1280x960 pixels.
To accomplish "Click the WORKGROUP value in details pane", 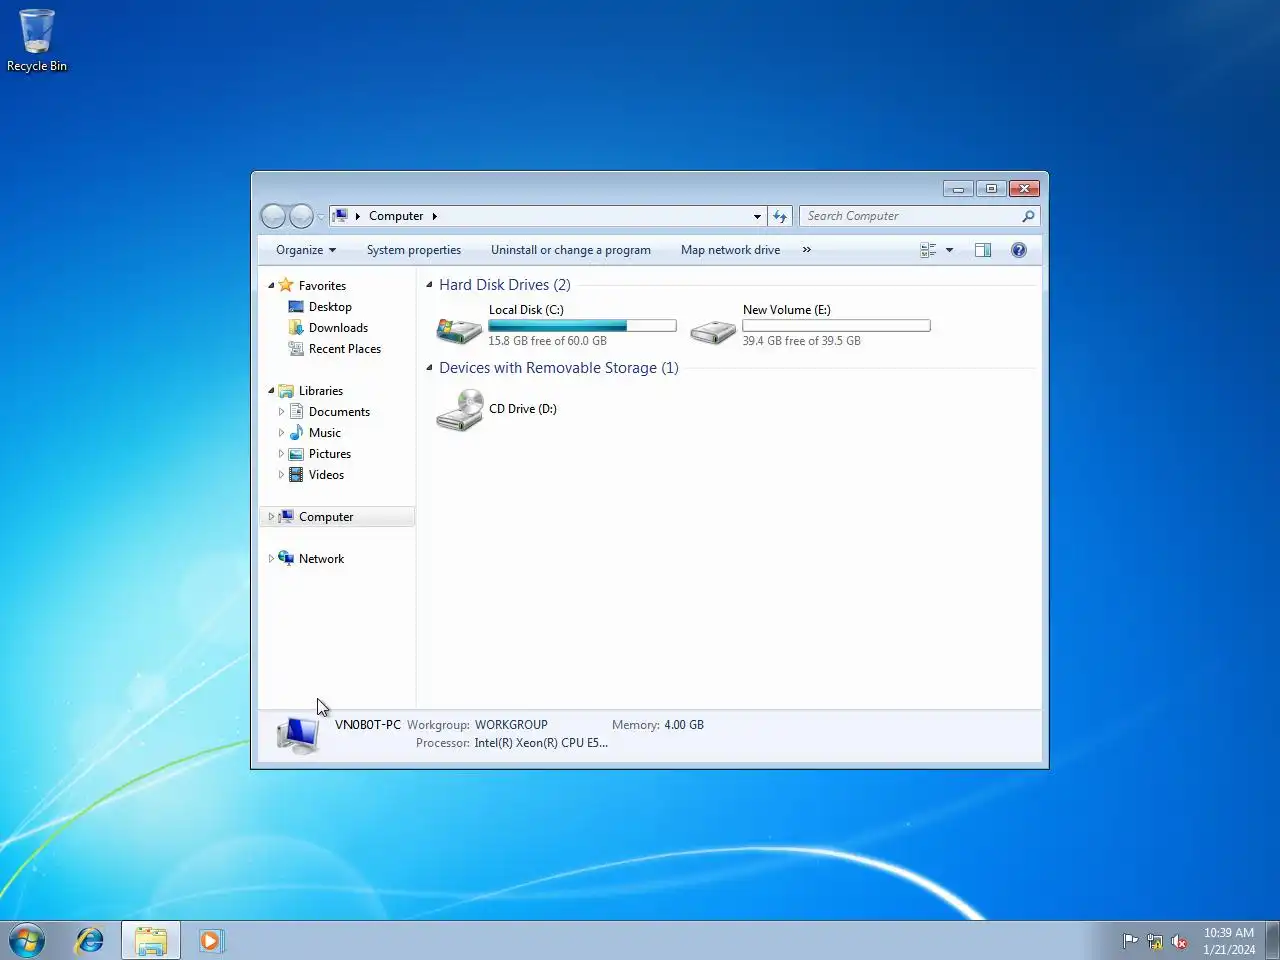I will pos(511,725).
